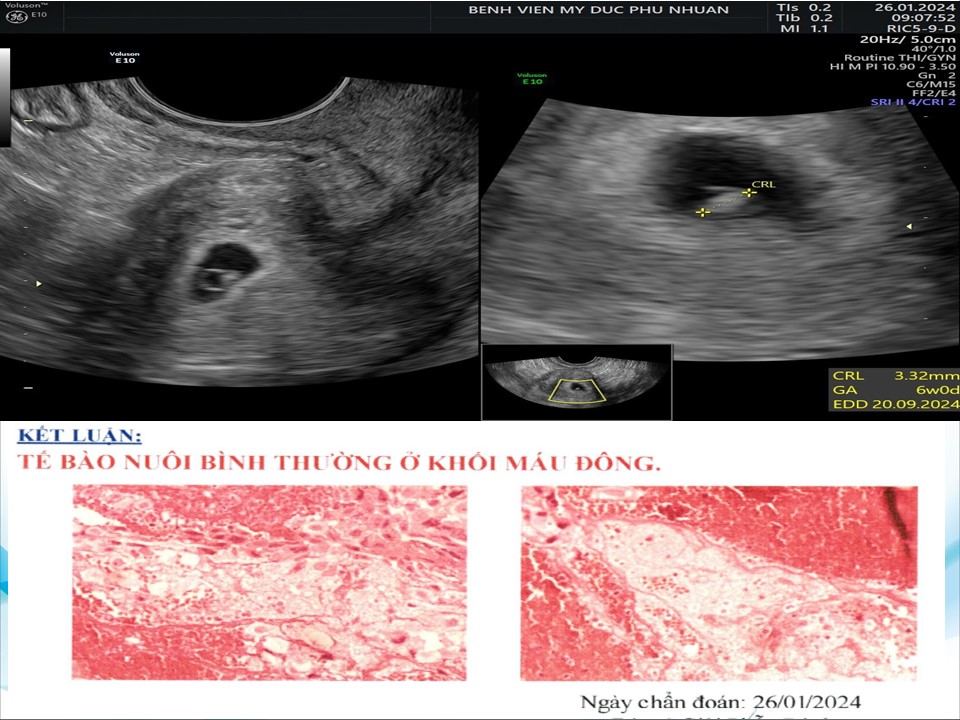Click the grayscale bar at far left
Screen dimensions: 960x720
pyautogui.click(x=5, y=96)
